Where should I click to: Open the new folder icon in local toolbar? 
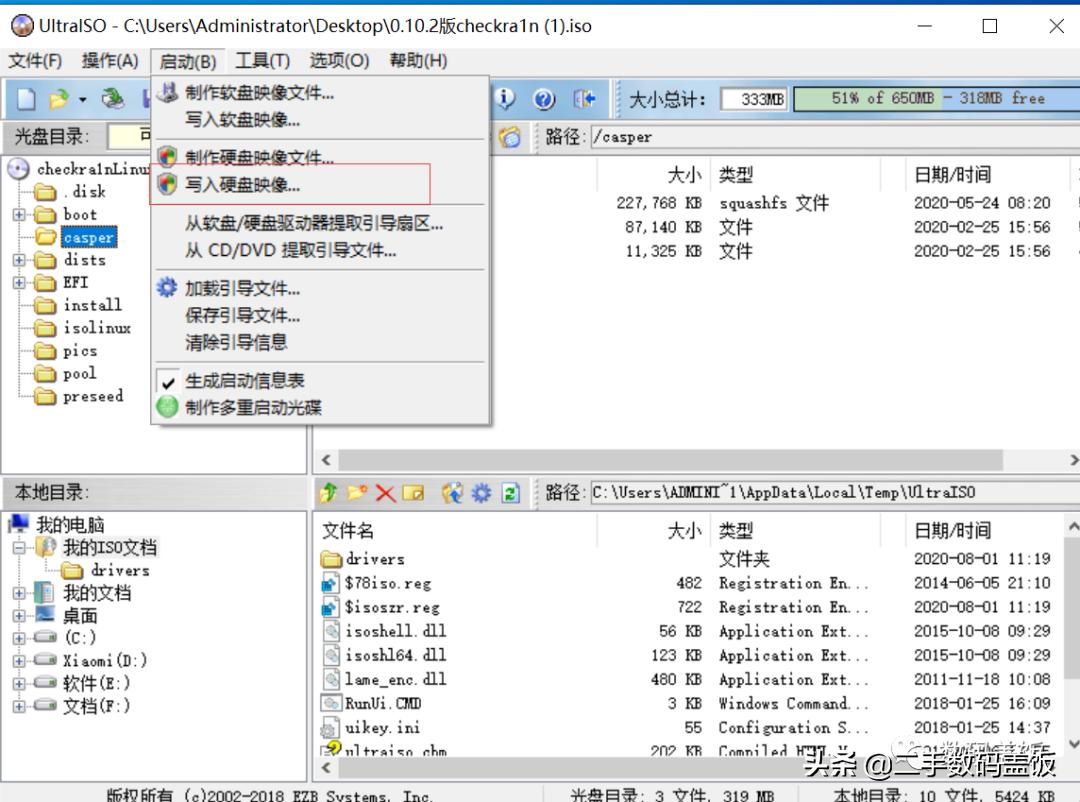point(357,492)
